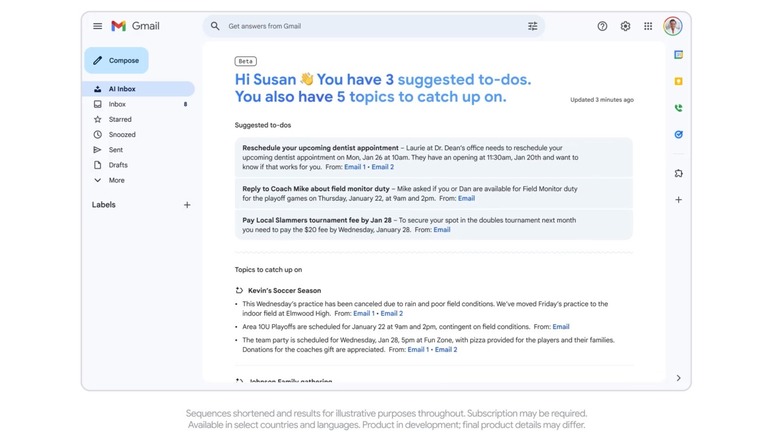
Task: Open Email 2 for team party item
Action: point(446,349)
